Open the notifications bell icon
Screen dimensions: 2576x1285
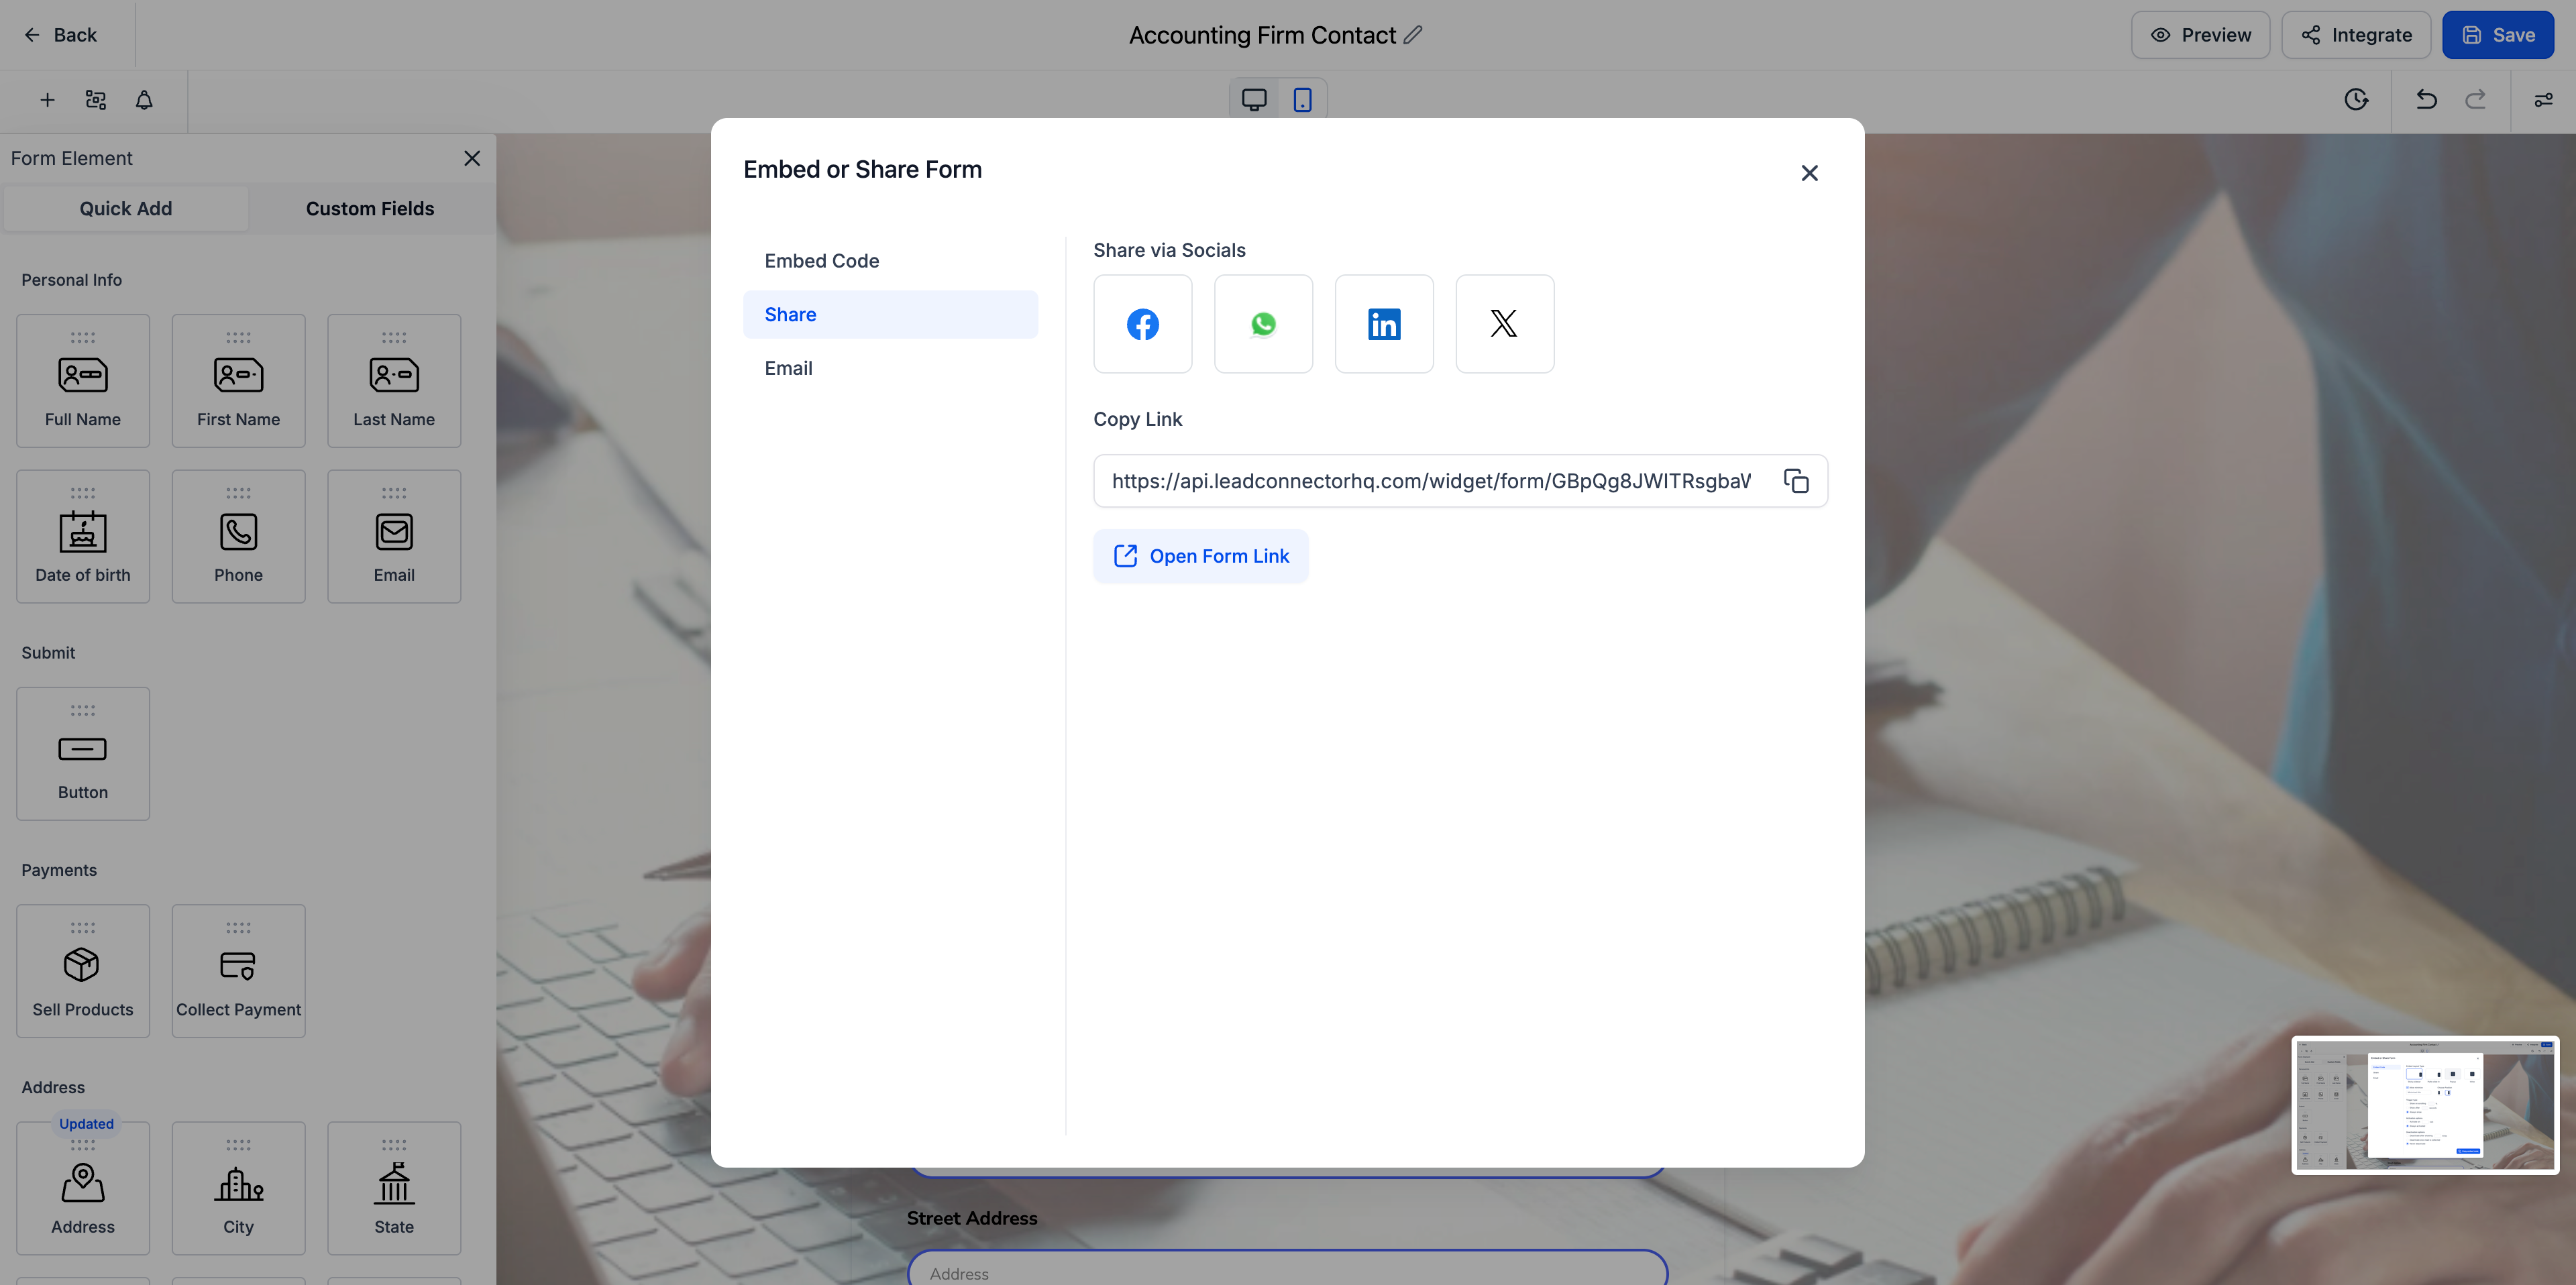[x=144, y=100]
